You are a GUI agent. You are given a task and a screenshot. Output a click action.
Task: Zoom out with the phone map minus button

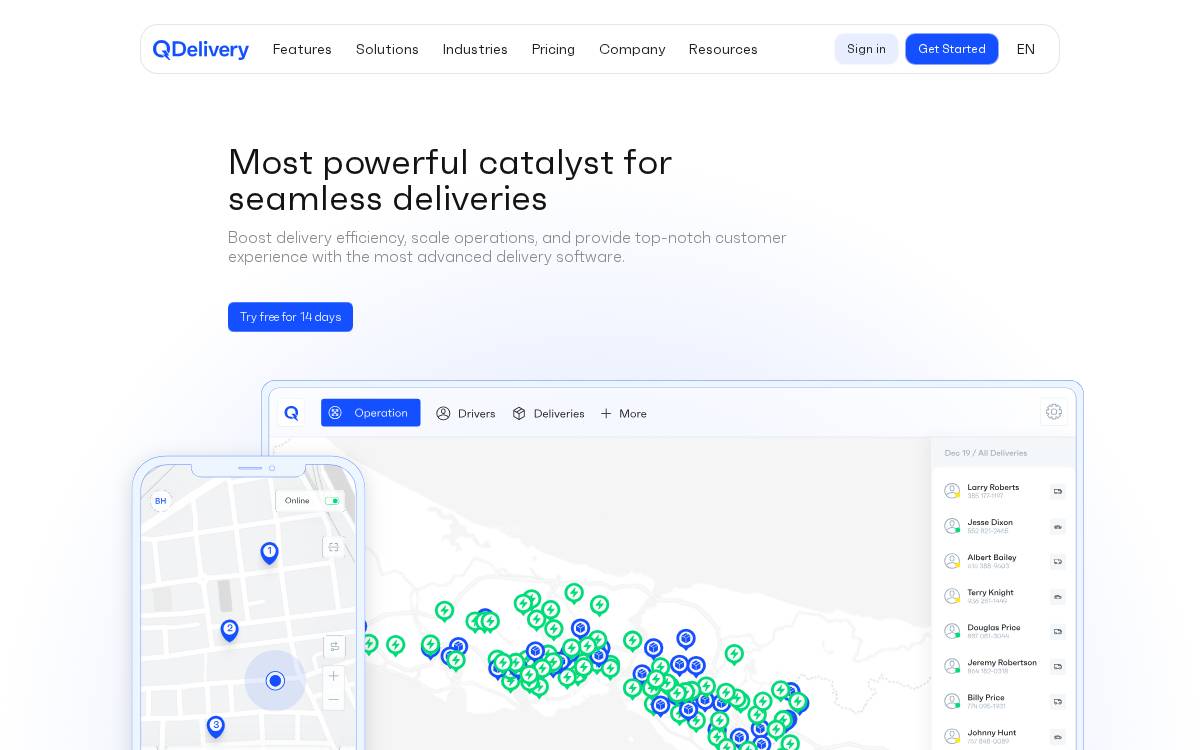[334, 699]
